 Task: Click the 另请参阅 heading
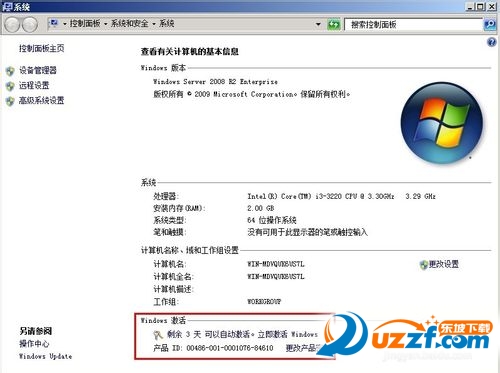pyautogui.click(x=36, y=331)
